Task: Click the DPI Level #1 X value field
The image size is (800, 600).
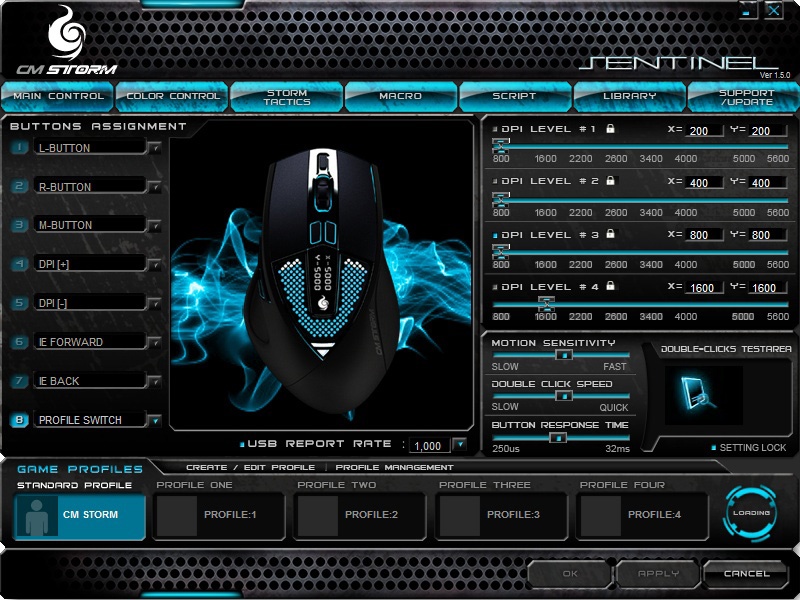Action: [x=704, y=131]
